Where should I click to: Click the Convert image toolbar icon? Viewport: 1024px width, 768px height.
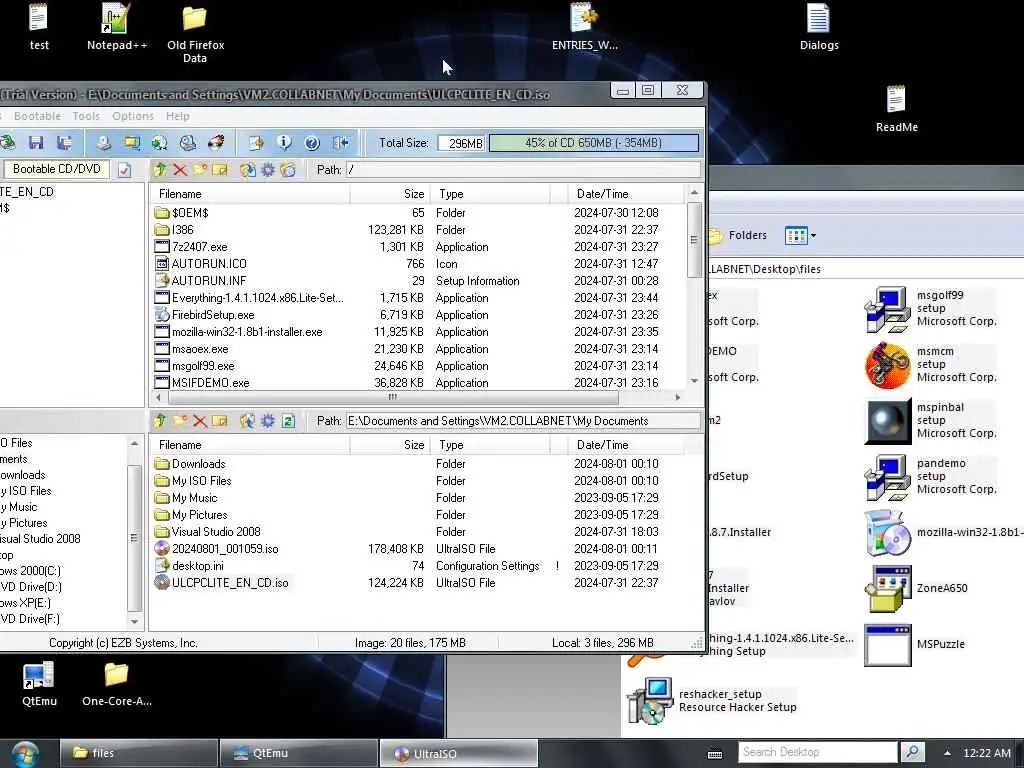[159, 143]
